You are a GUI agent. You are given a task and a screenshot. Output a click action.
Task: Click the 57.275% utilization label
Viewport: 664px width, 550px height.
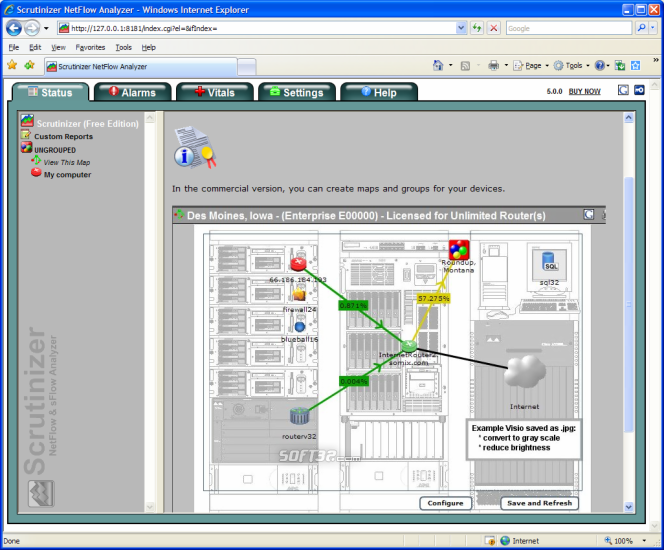point(434,298)
